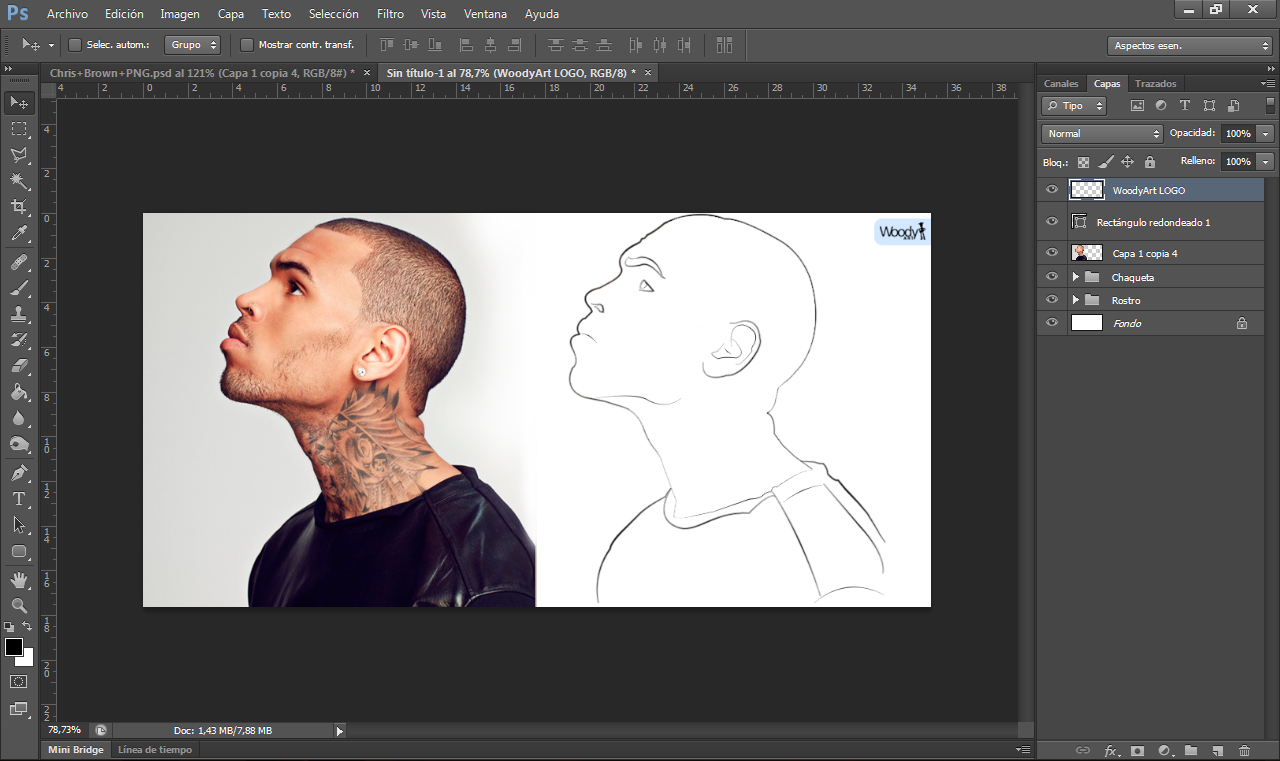This screenshot has width=1280, height=761.
Task: Select the Polygonal Lasso tool
Action: 19,155
